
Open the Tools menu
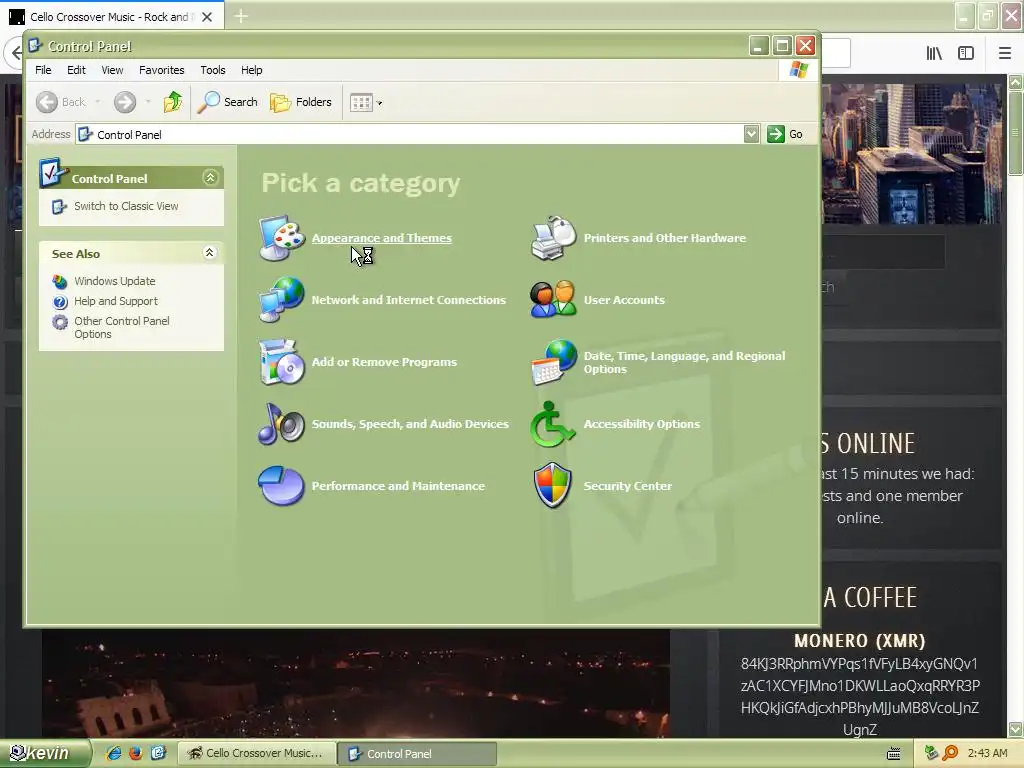point(213,70)
